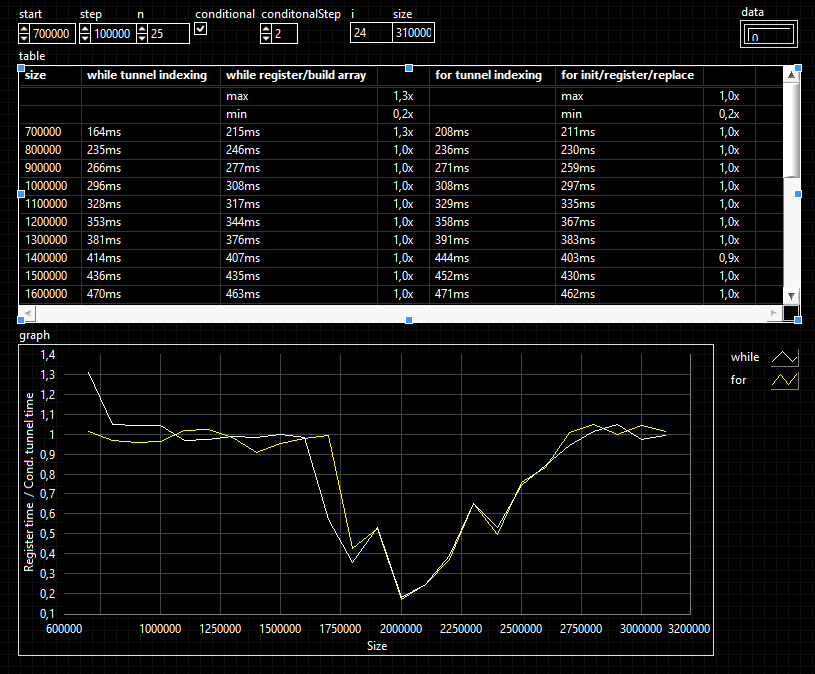Increment the step stepper arrow

[85, 29]
